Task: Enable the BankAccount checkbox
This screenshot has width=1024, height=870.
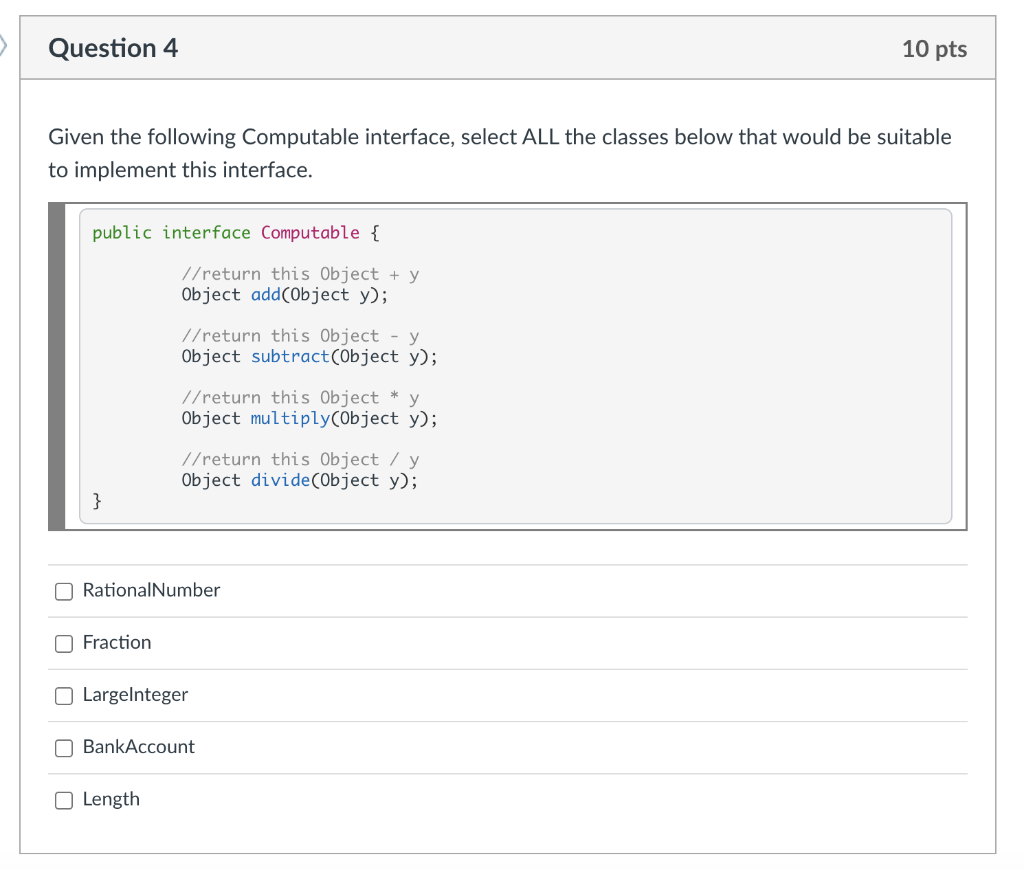Action: click(64, 747)
